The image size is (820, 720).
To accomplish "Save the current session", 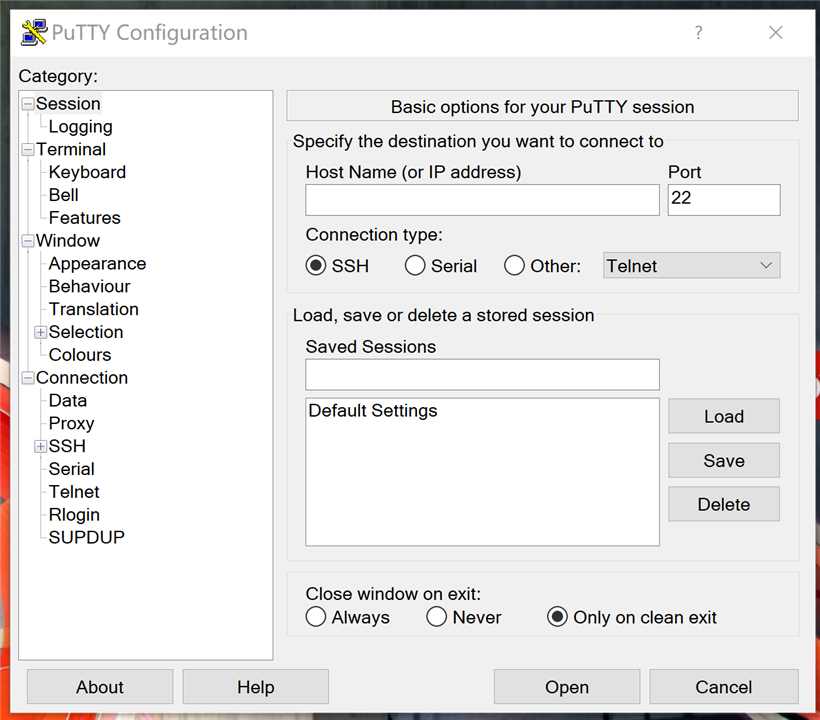I will pyautogui.click(x=723, y=461).
